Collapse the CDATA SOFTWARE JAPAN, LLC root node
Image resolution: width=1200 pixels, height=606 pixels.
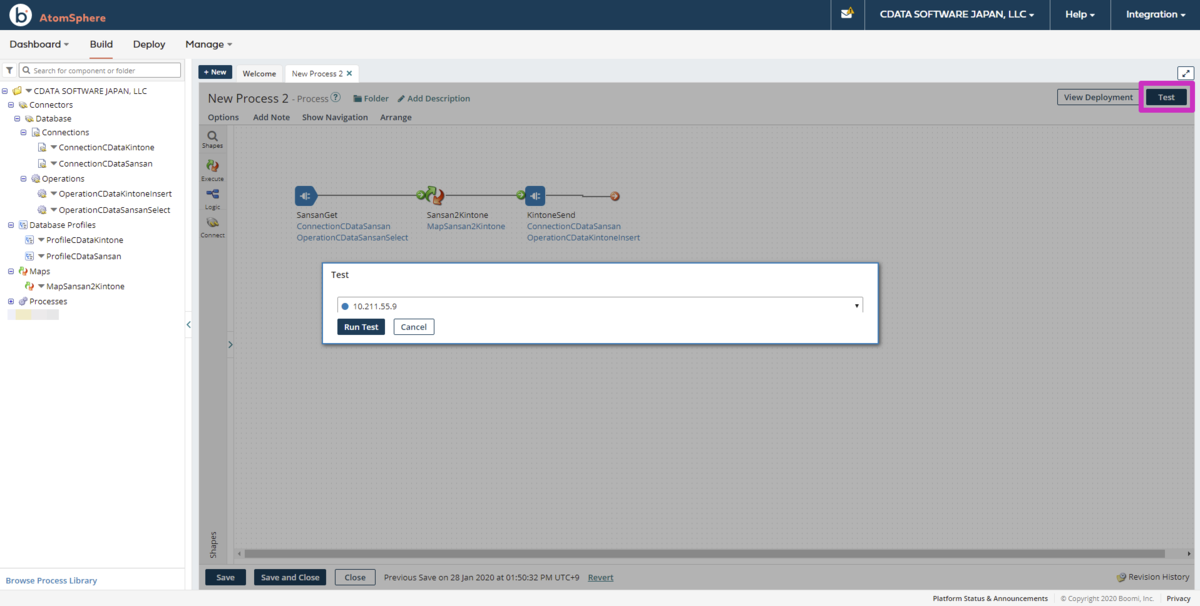[5, 91]
